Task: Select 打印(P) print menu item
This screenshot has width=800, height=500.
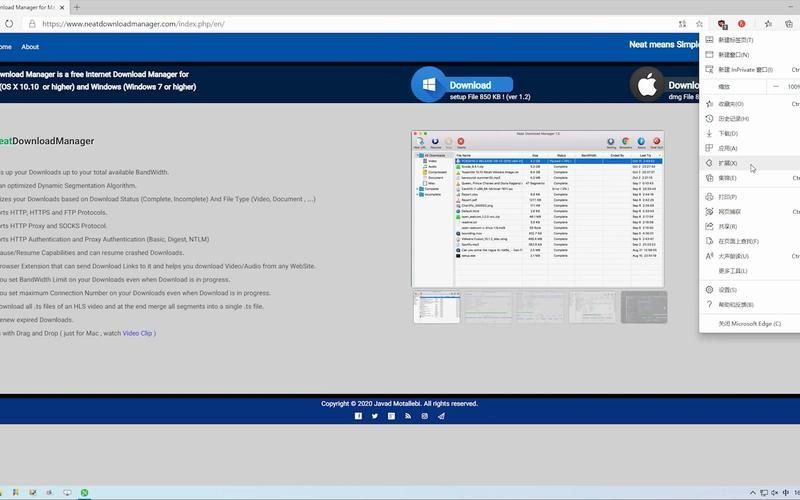Action: [749, 196]
